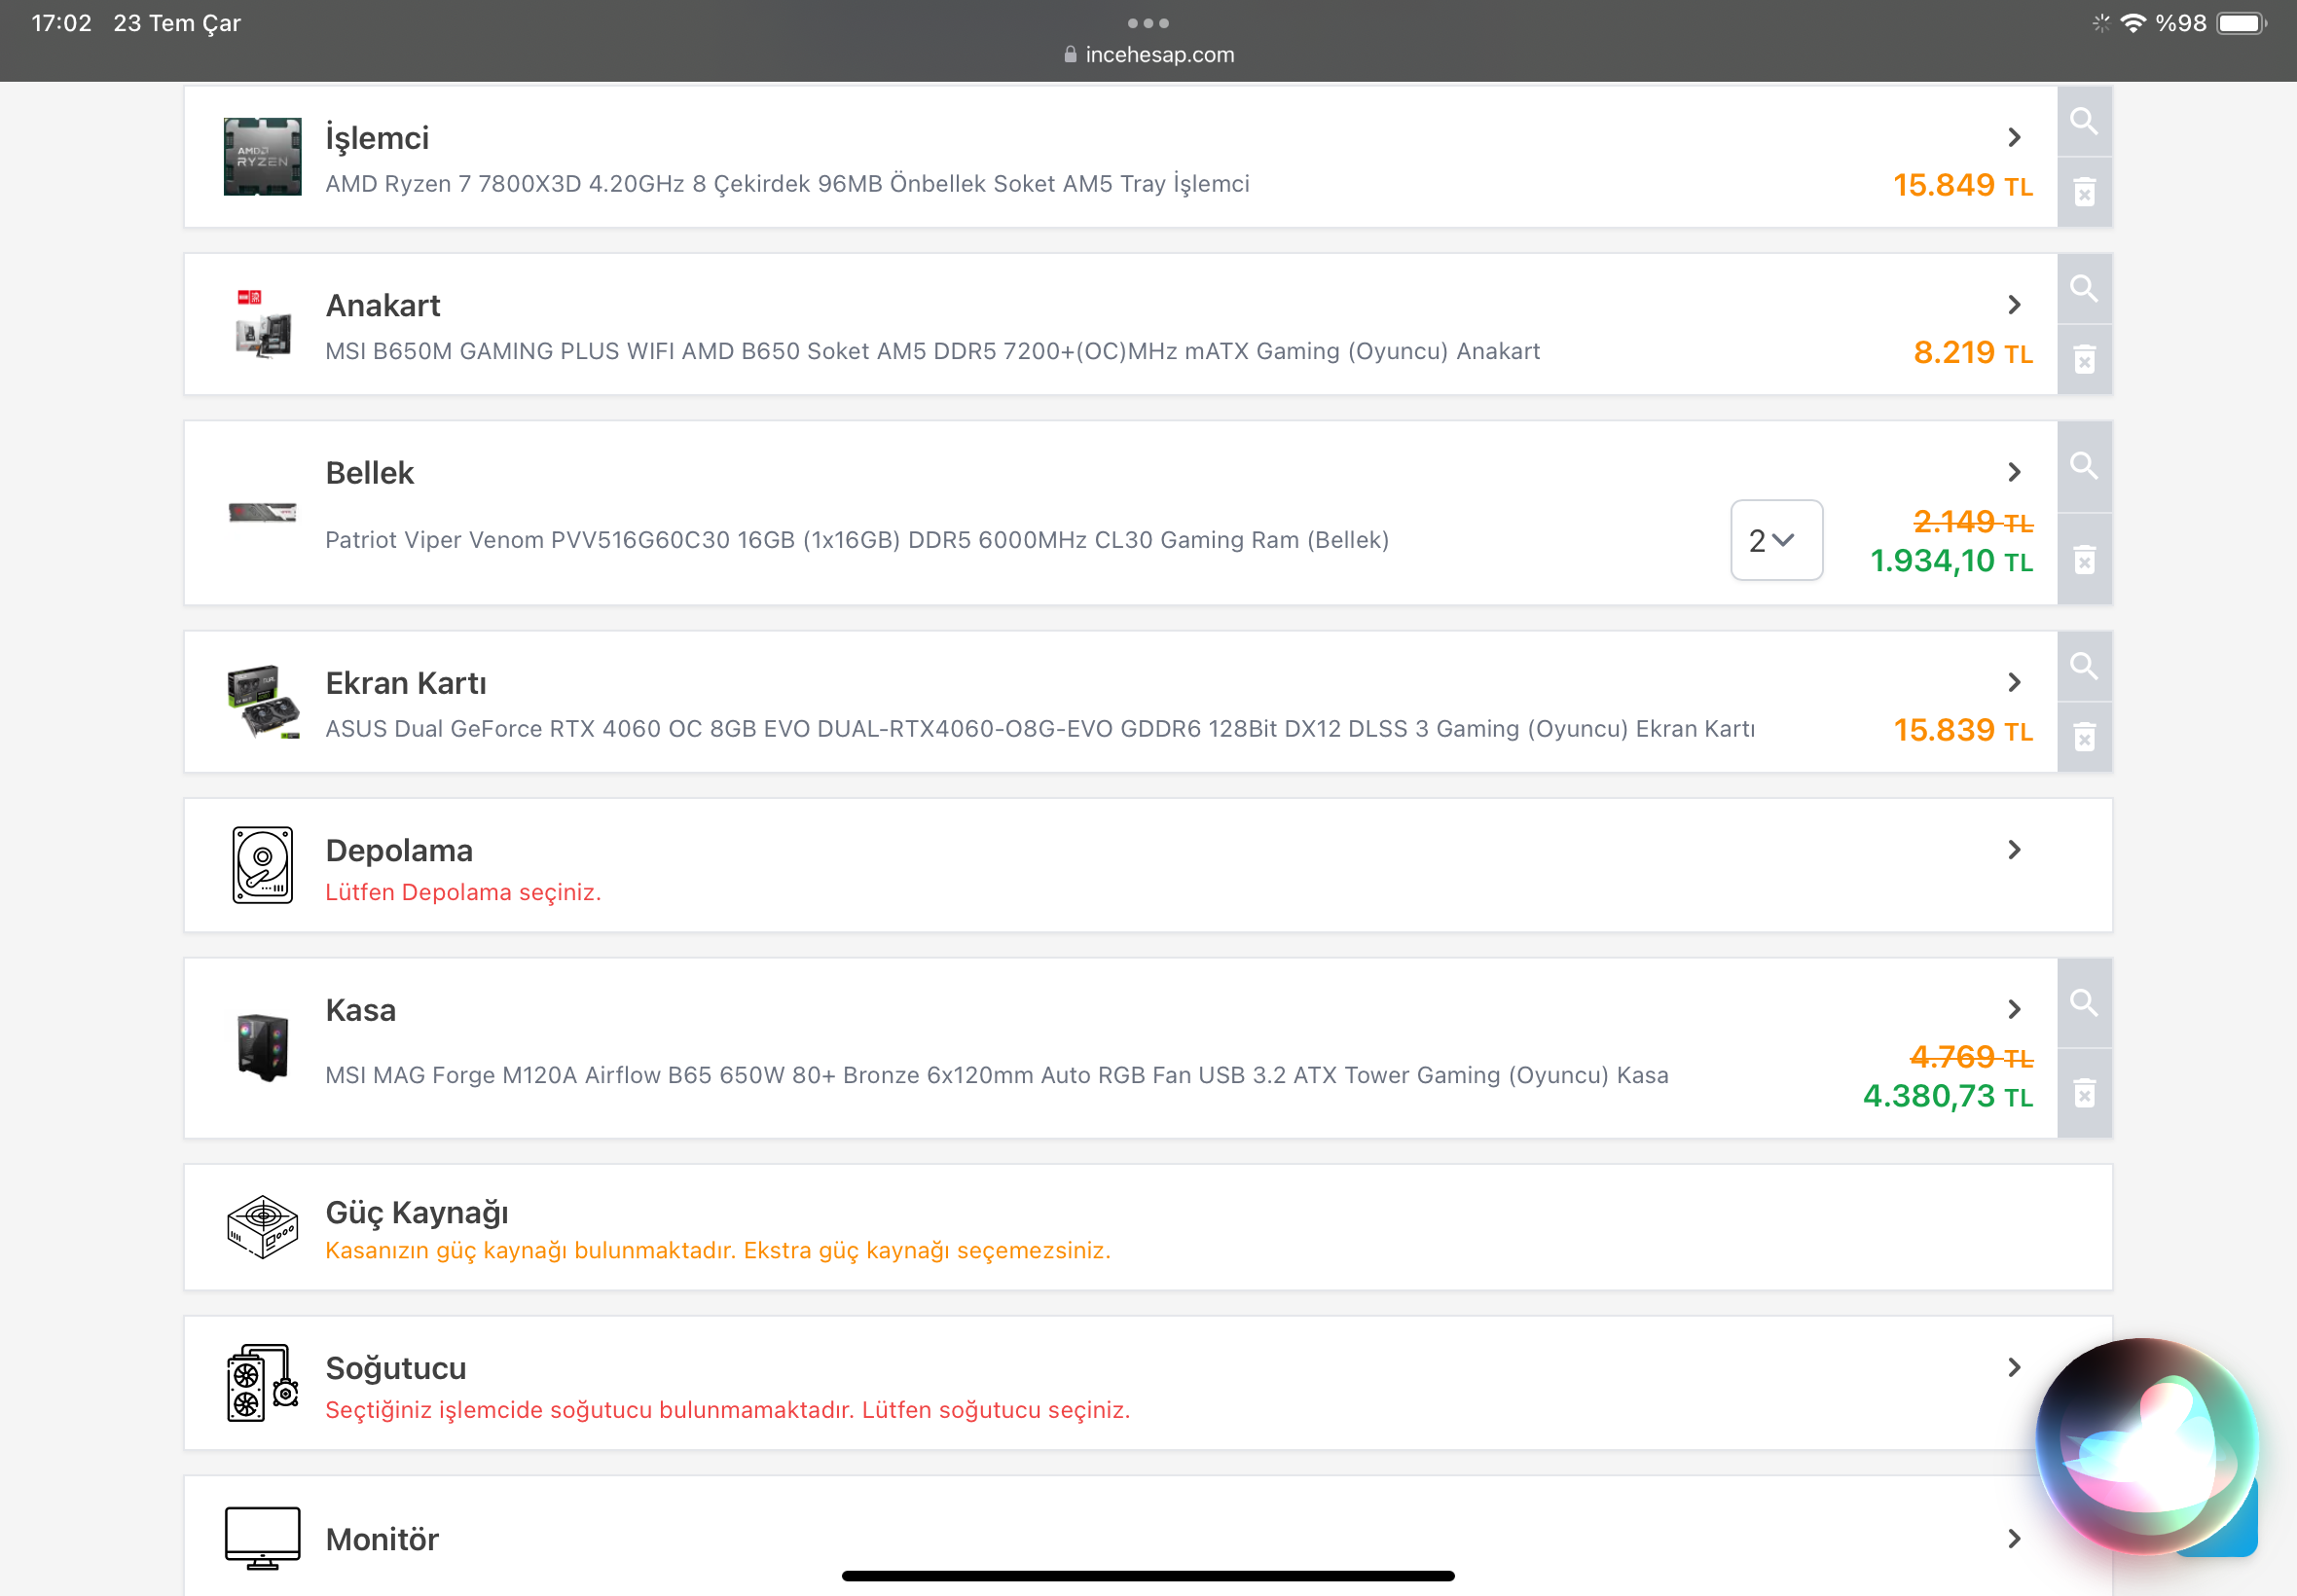This screenshot has width=2297, height=1596.
Task: Delete the İşlemci selection with trash icon
Action: [2084, 192]
